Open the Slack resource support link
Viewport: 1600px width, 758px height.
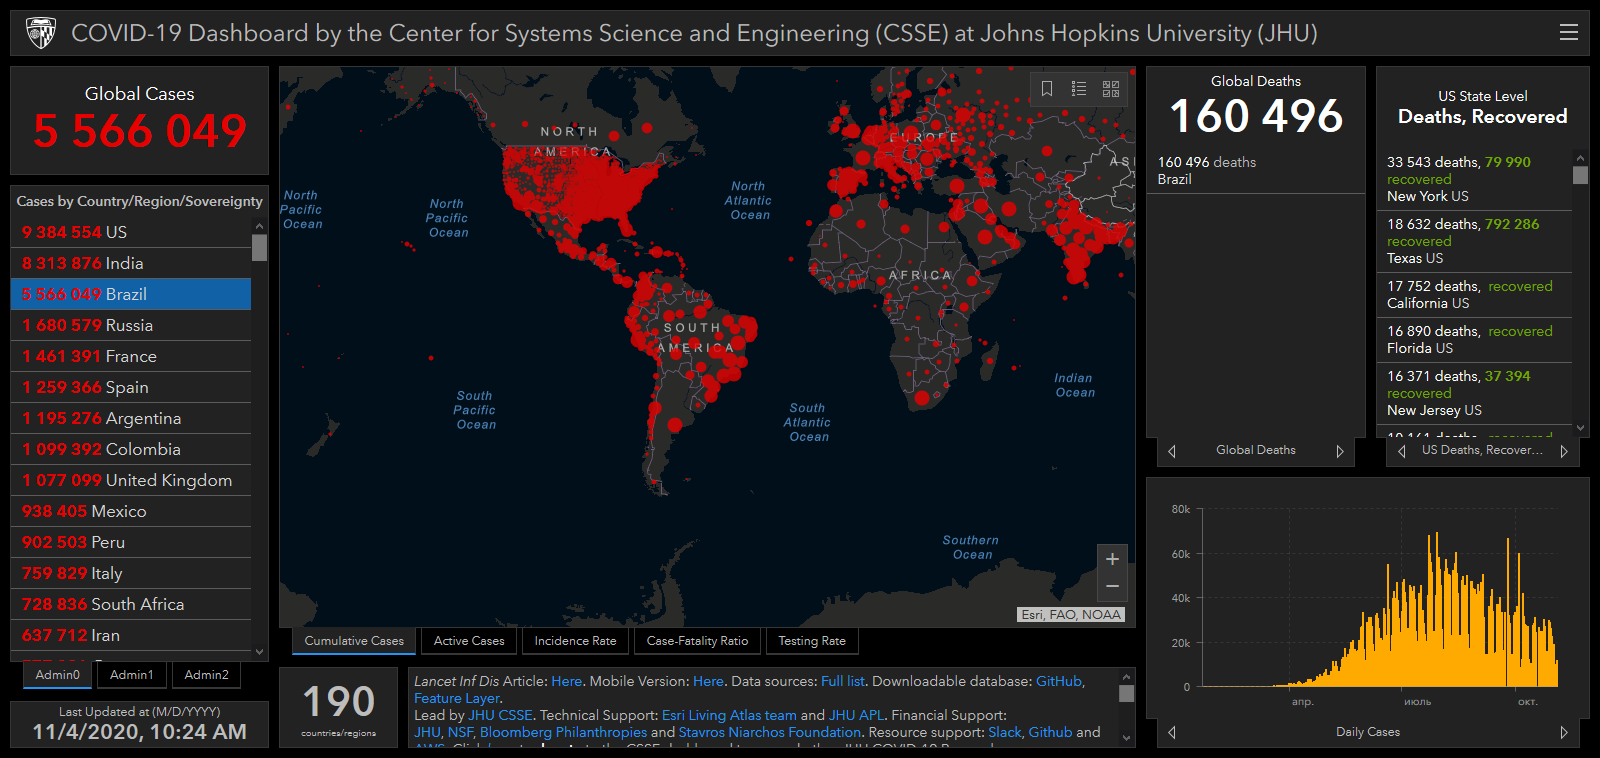tap(1005, 732)
